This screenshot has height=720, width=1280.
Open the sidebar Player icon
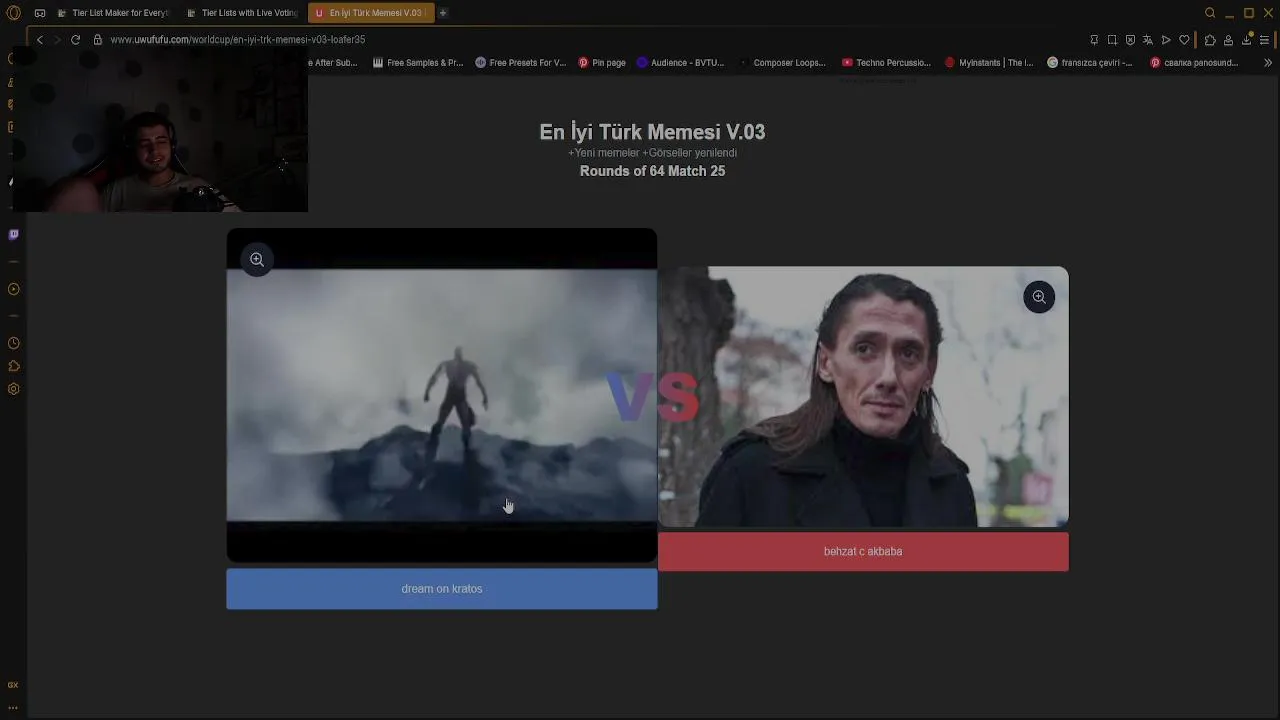[x=13, y=289]
